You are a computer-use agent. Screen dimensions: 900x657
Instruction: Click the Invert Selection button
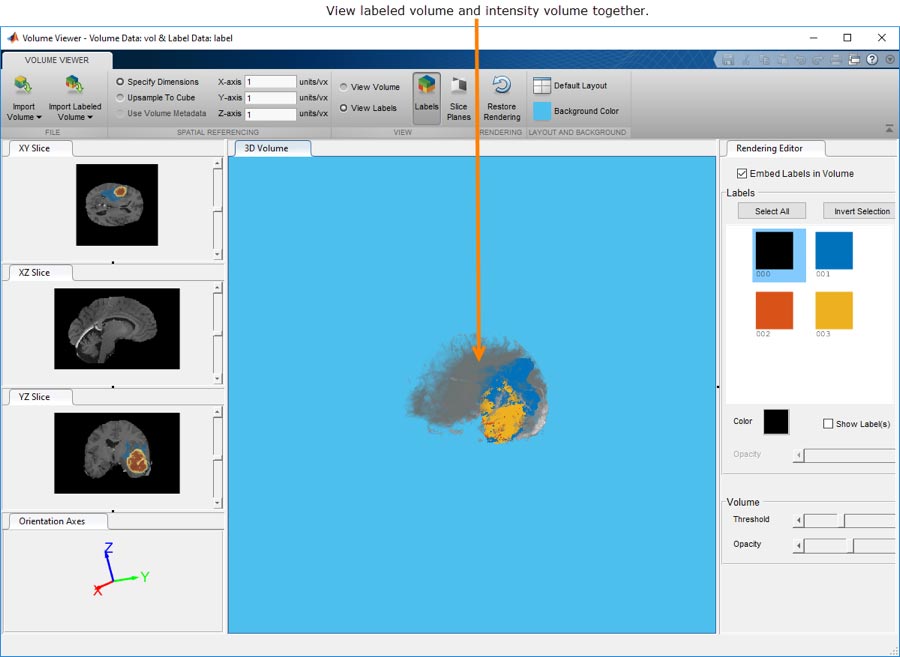click(860, 211)
